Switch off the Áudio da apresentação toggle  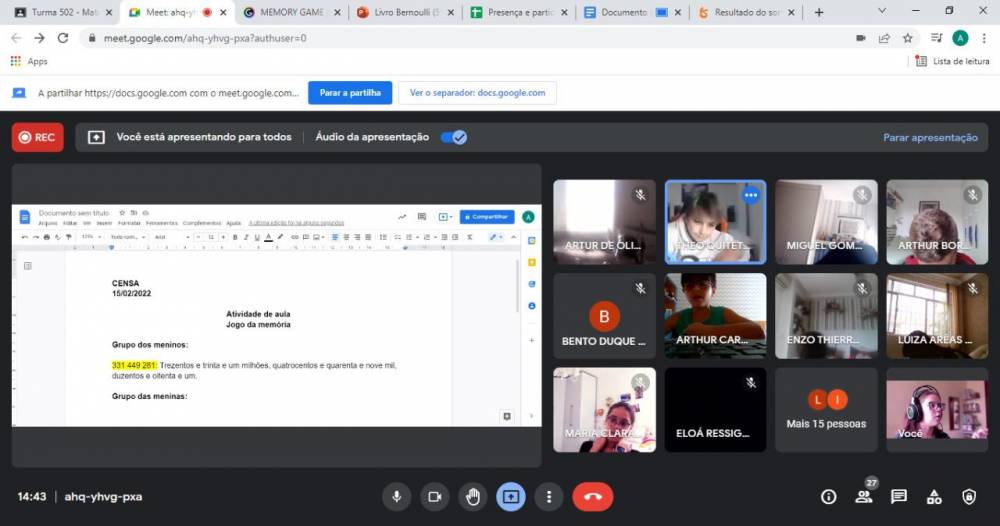(x=454, y=137)
